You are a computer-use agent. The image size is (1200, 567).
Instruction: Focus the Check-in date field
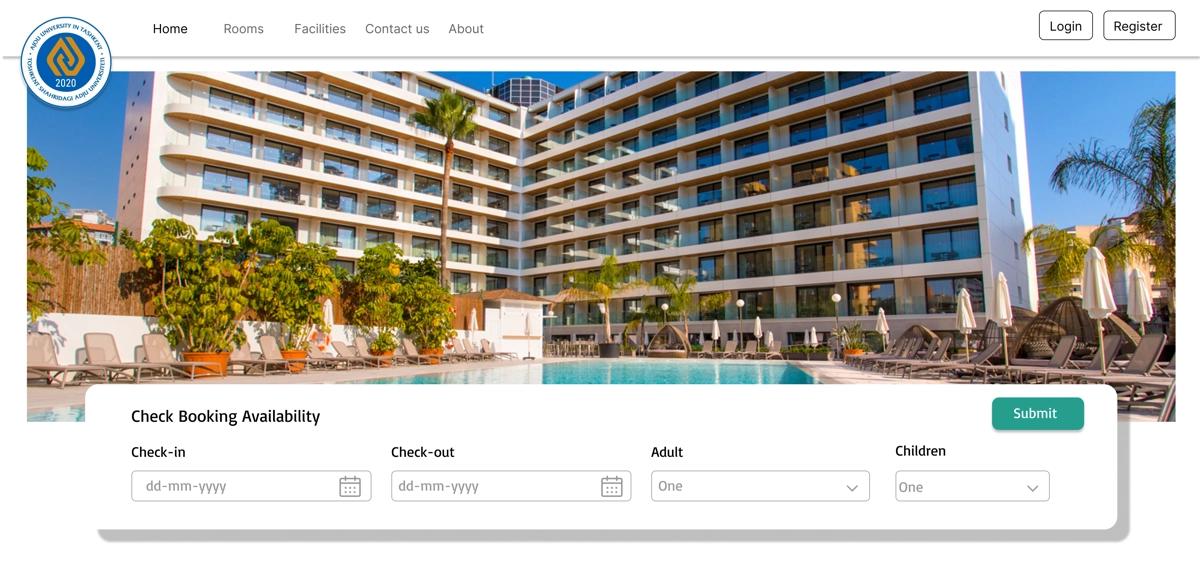pos(251,486)
